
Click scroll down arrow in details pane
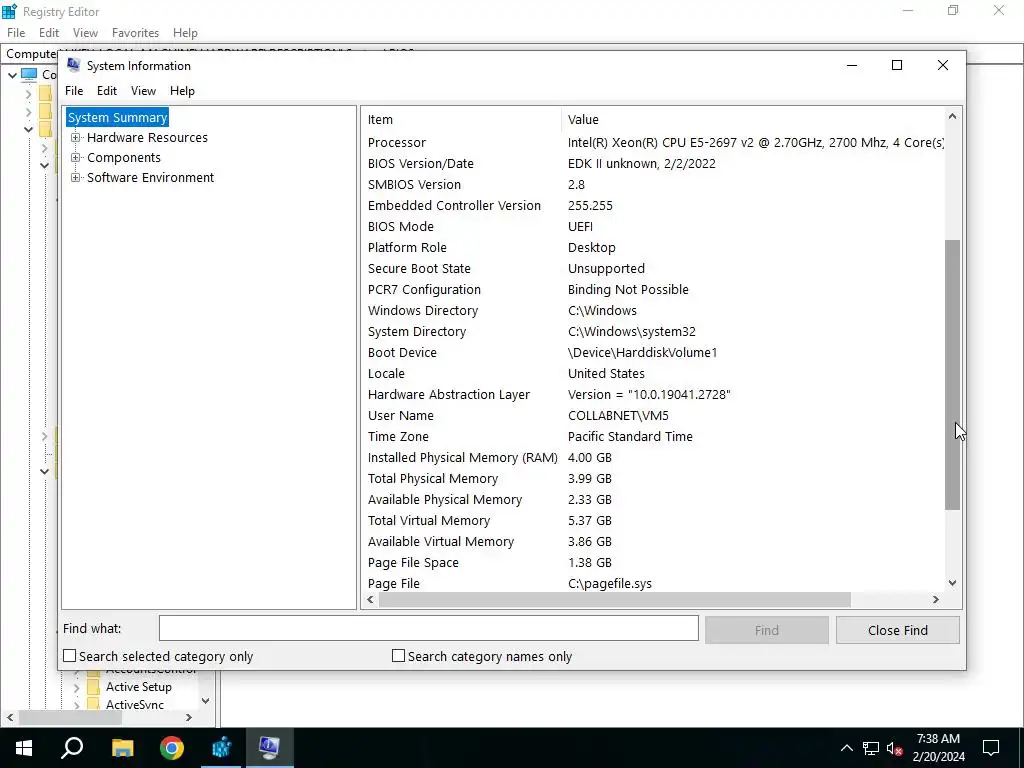[952, 583]
